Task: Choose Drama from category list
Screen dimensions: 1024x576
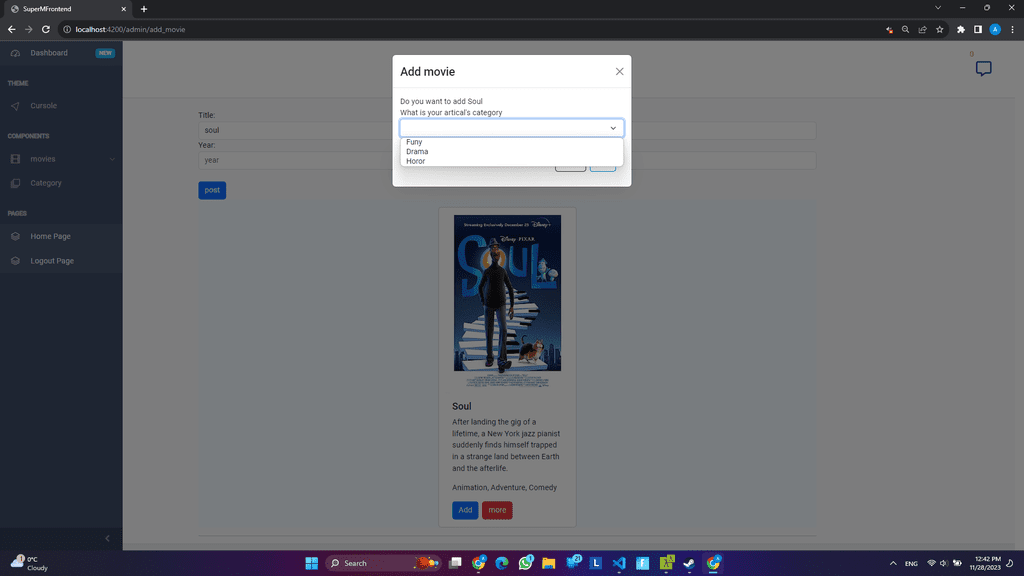Action: point(417,152)
